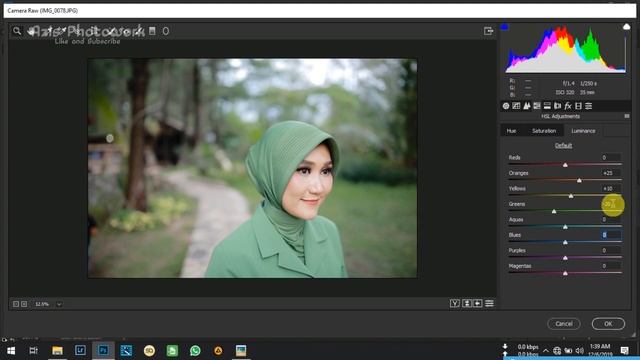Click the Magentas luminance slider handle
Screen dimensions: 640x360
click(565, 273)
